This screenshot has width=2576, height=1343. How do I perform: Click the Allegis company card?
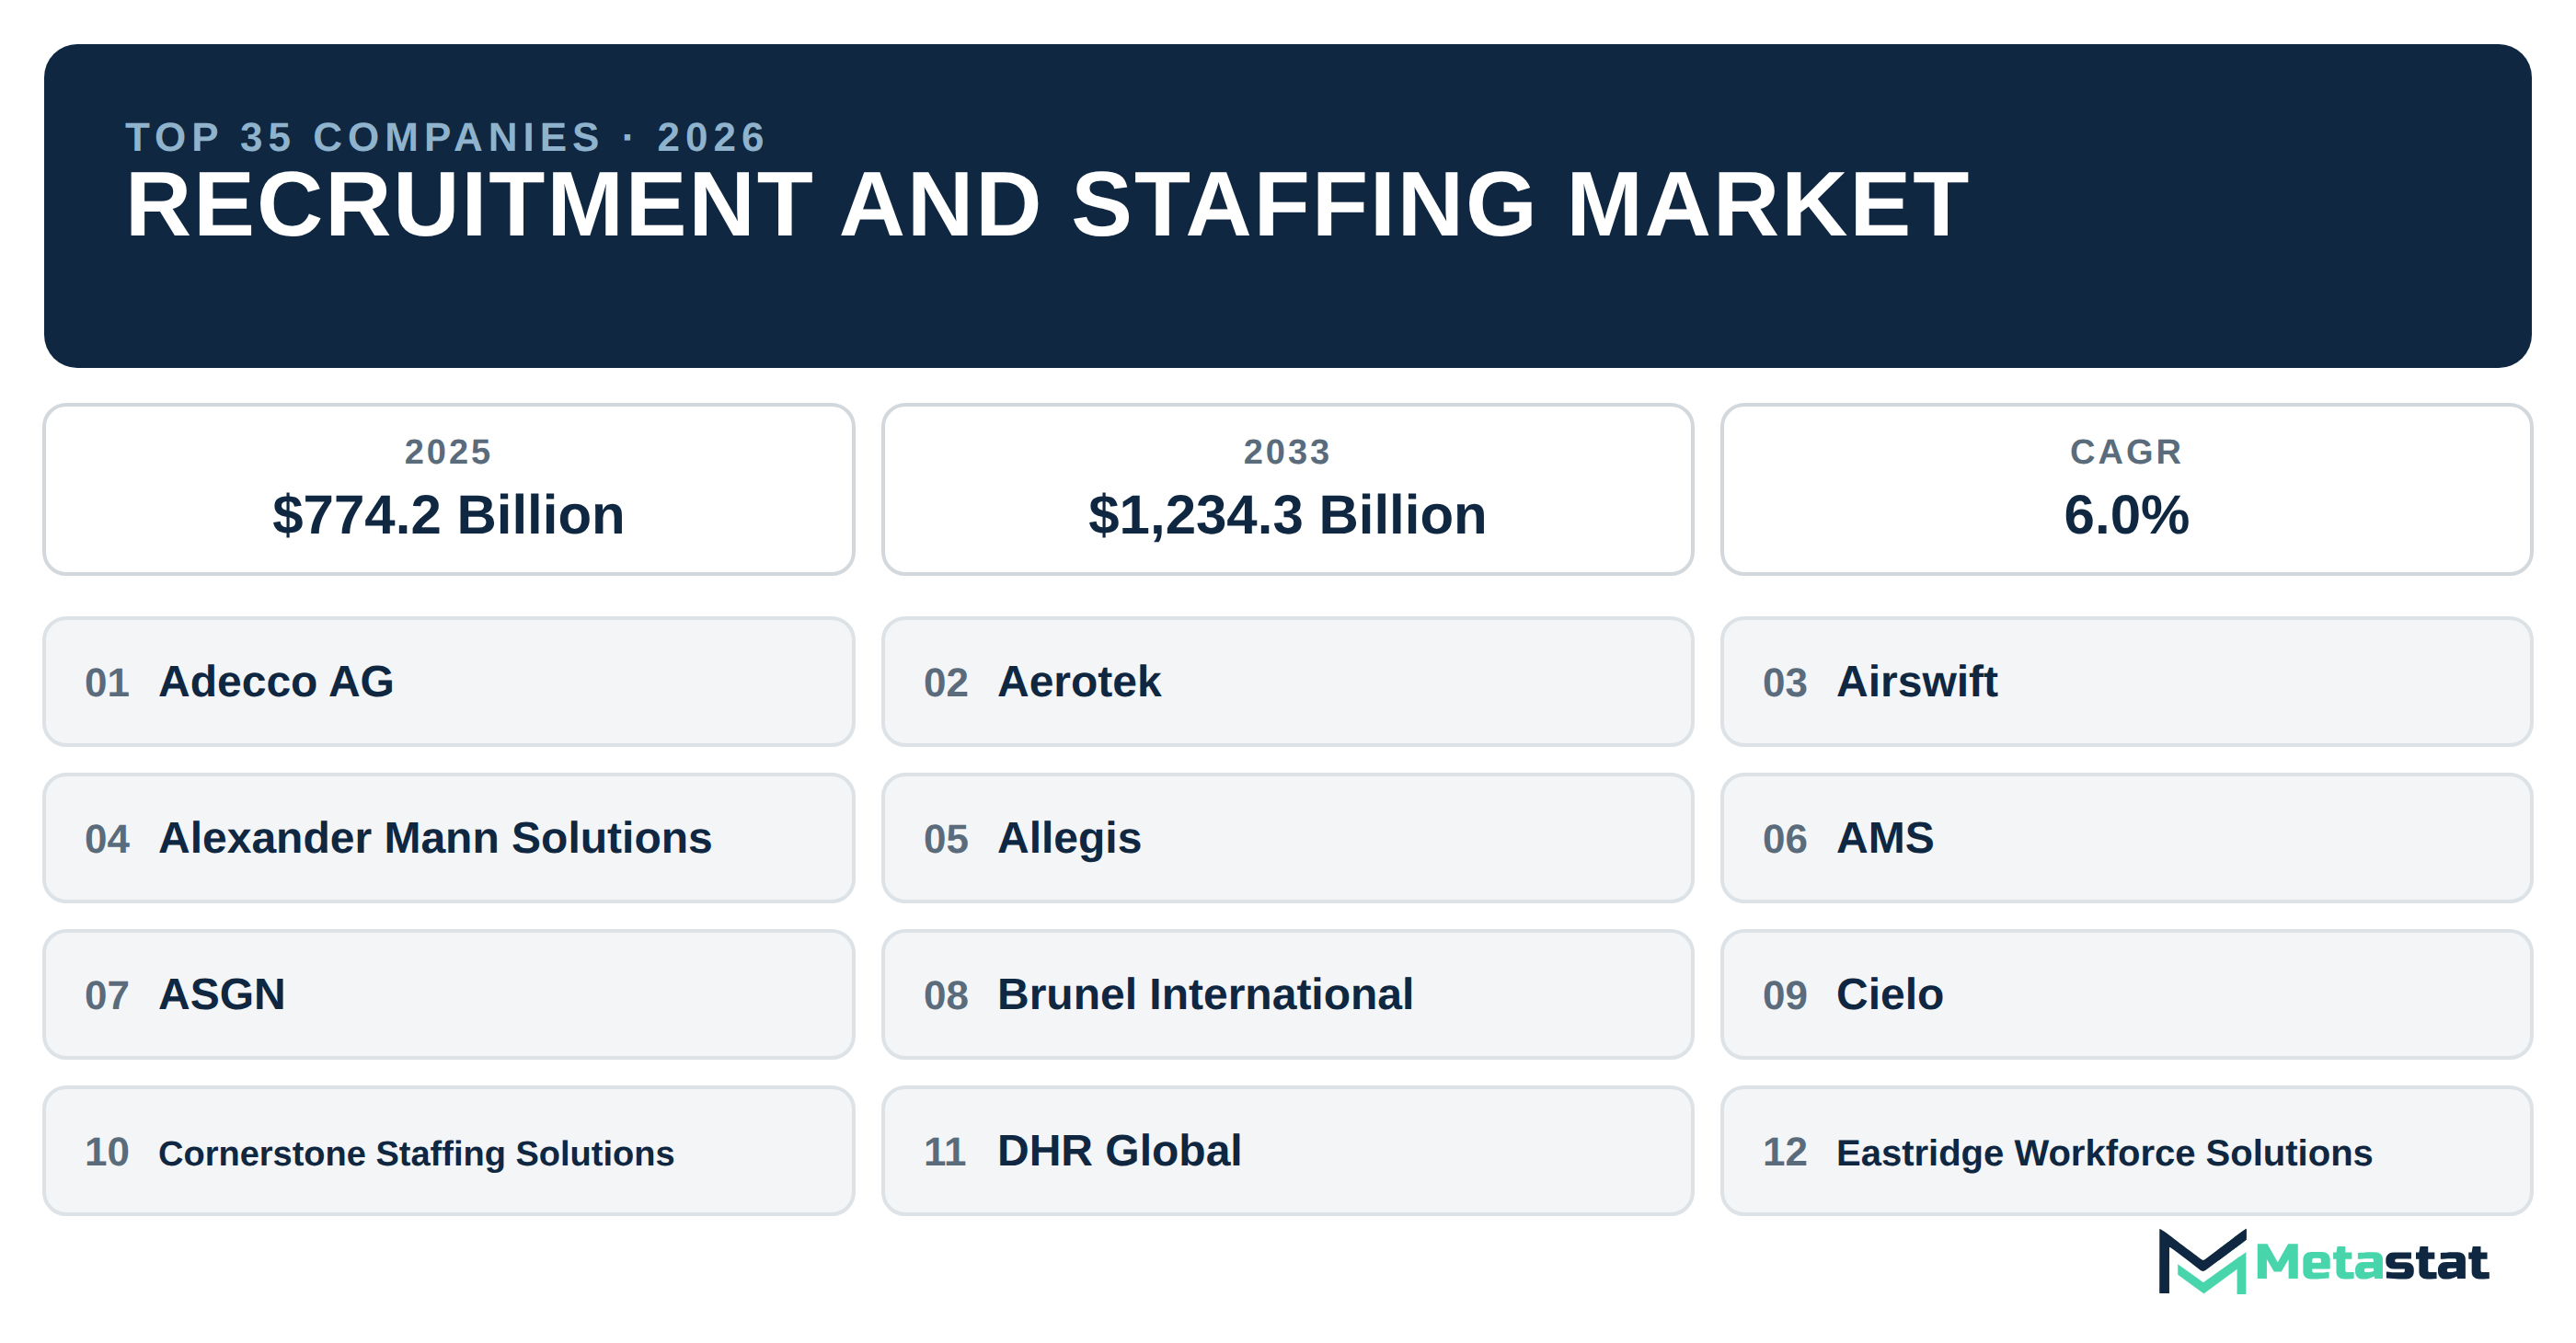coord(1287,838)
